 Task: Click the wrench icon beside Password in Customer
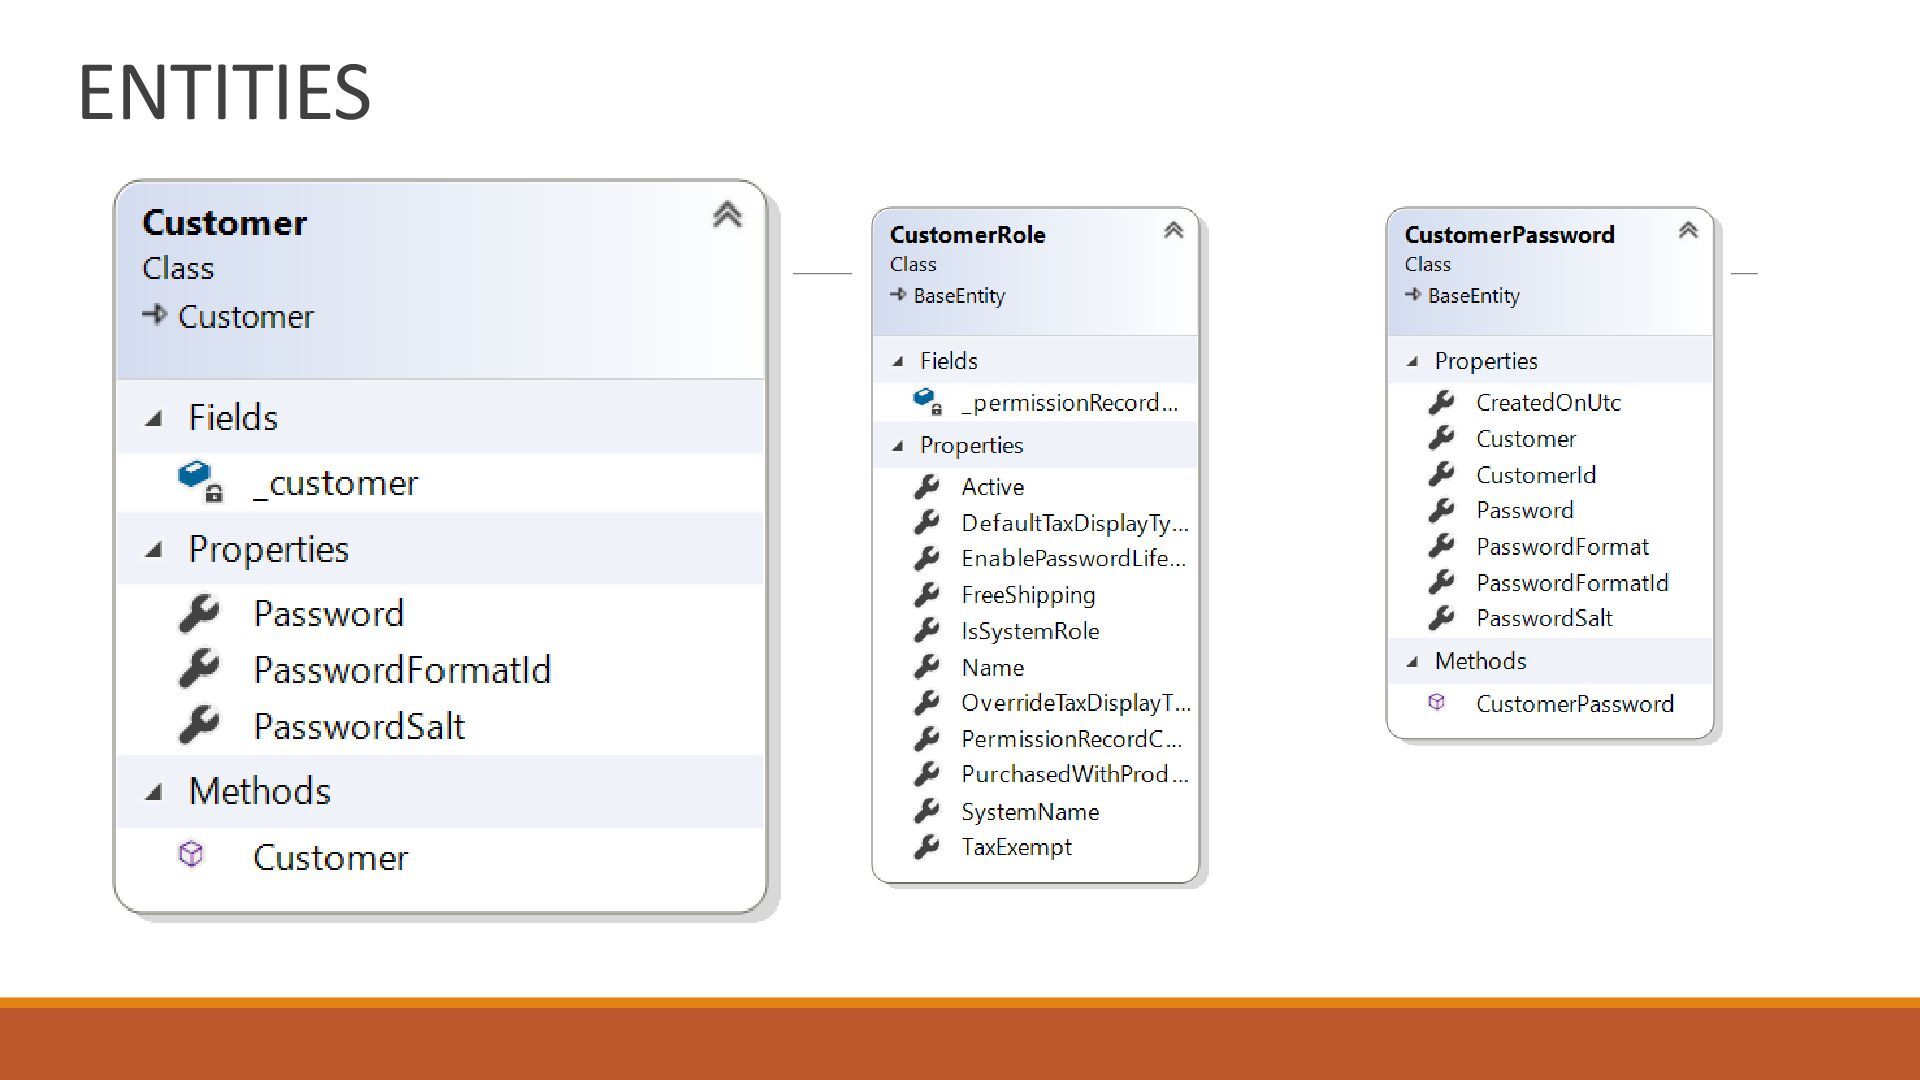(x=199, y=613)
